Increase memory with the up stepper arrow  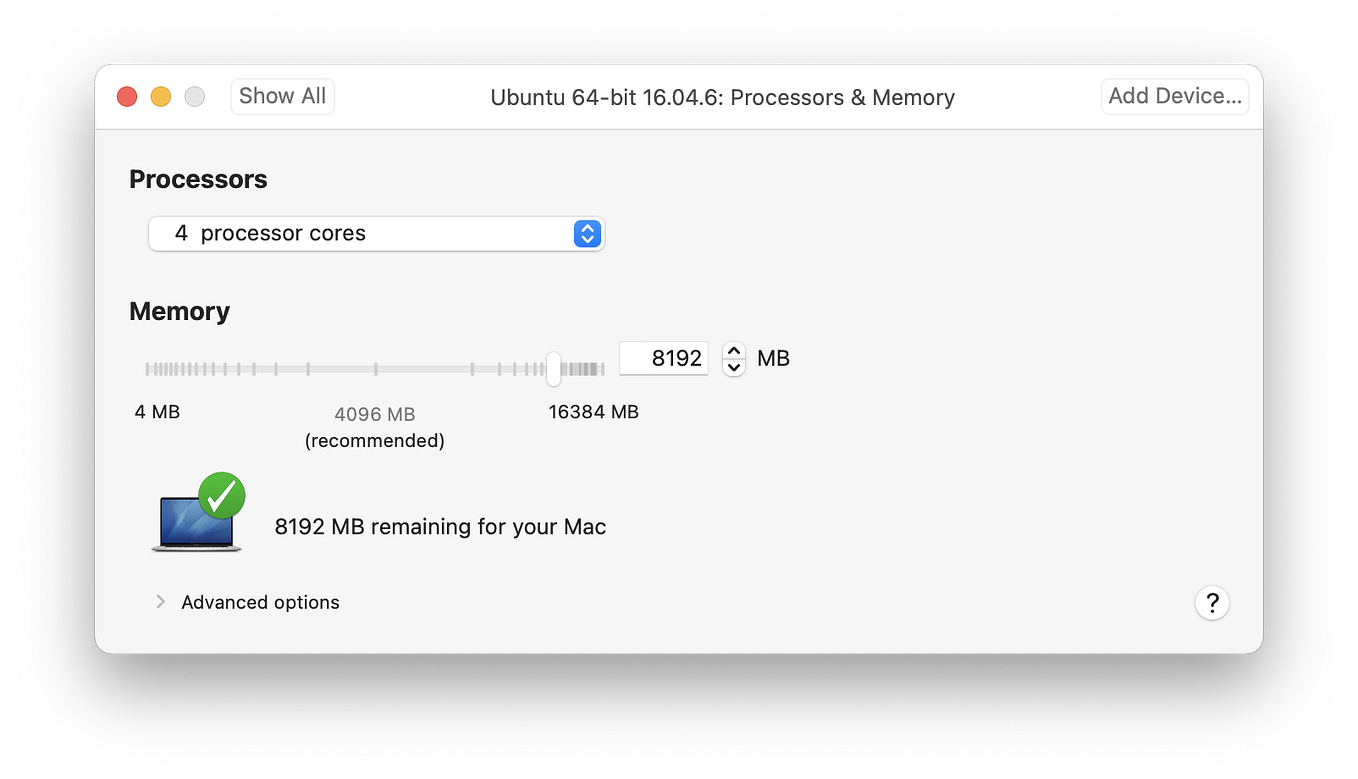(733, 350)
